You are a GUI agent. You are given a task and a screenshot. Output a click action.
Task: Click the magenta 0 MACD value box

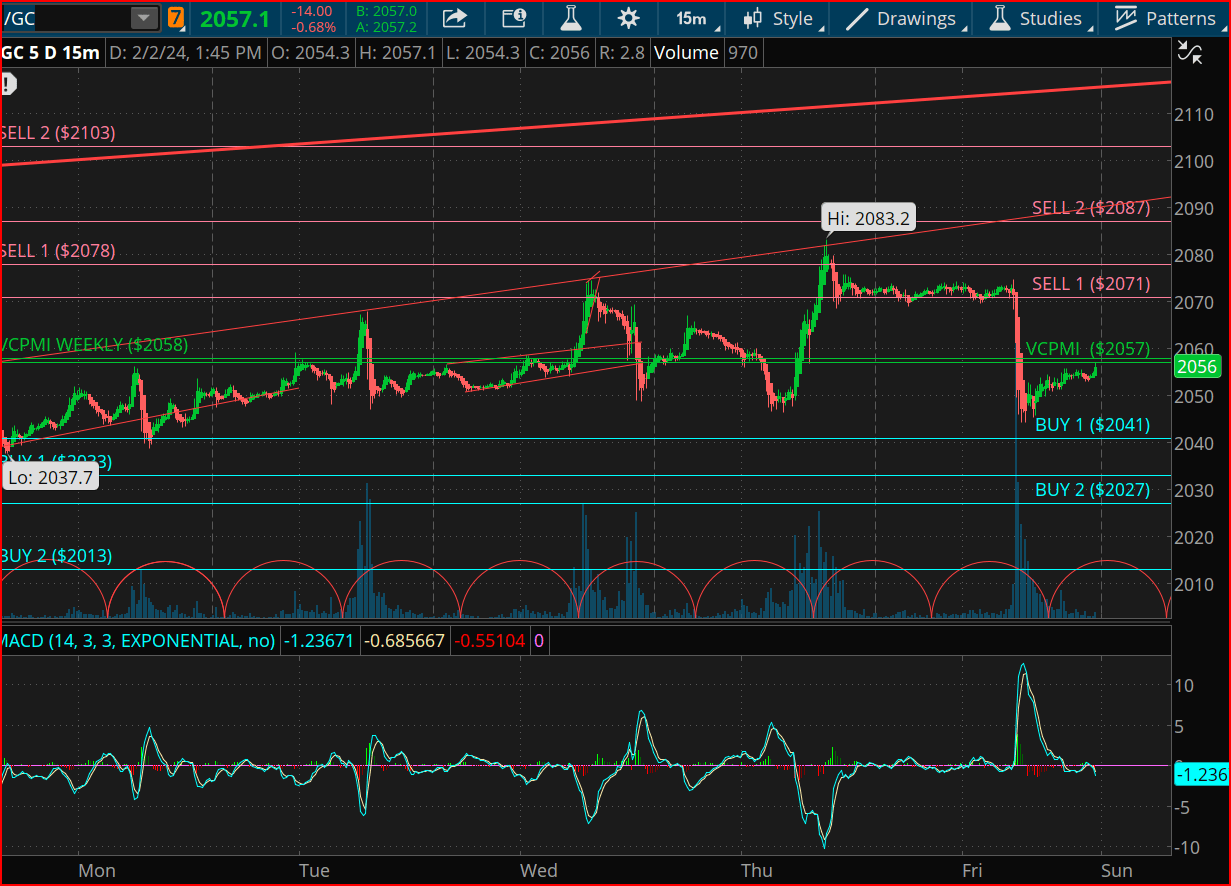click(x=539, y=641)
